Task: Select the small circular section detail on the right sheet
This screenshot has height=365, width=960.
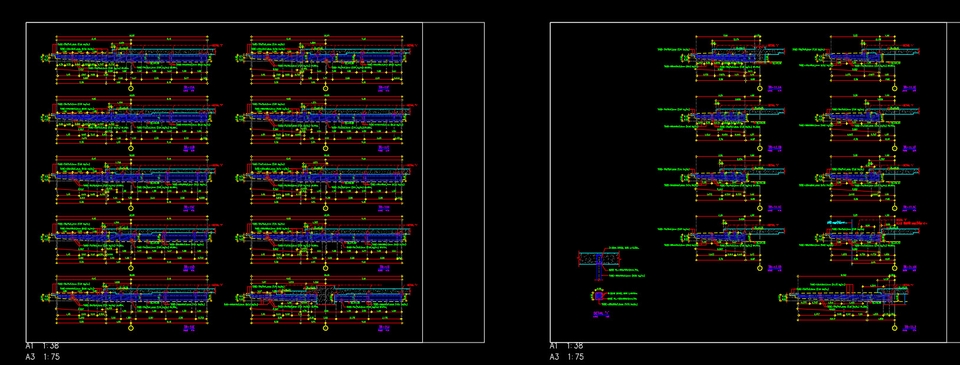Action: (x=598, y=296)
